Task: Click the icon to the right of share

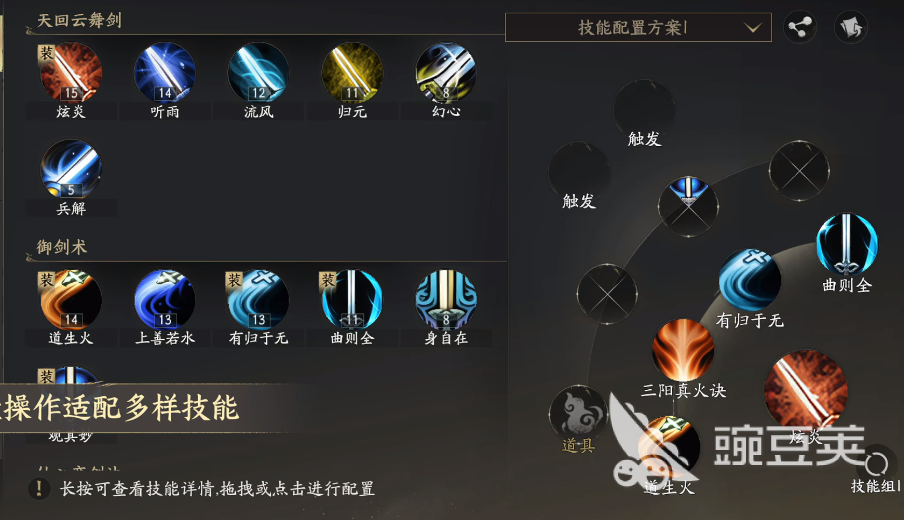Action: (x=850, y=27)
